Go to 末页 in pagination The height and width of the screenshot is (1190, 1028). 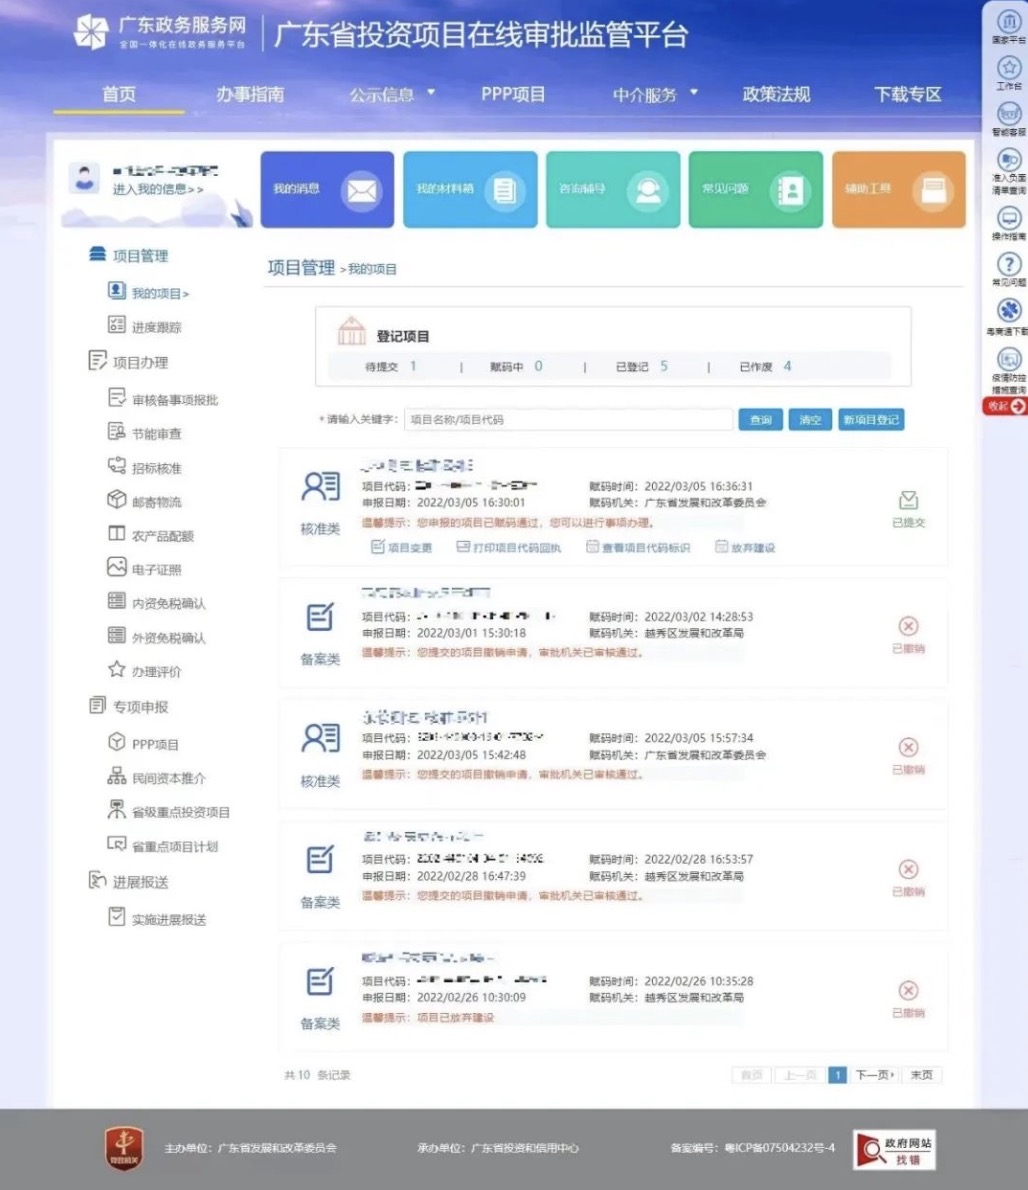point(922,1075)
